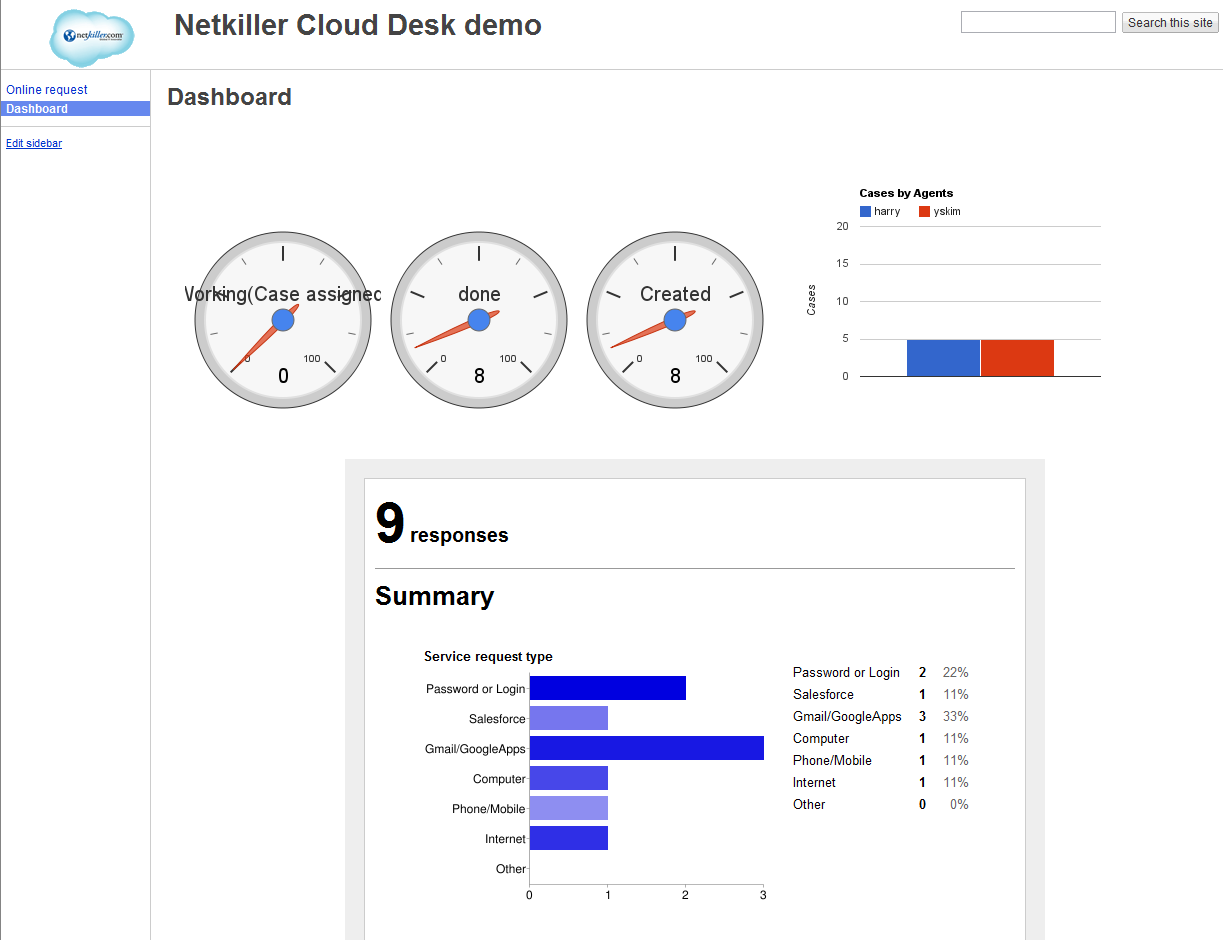Image resolution: width=1223 pixels, height=940 pixels.
Task: Click the Cases by Agents title
Action: (906, 193)
